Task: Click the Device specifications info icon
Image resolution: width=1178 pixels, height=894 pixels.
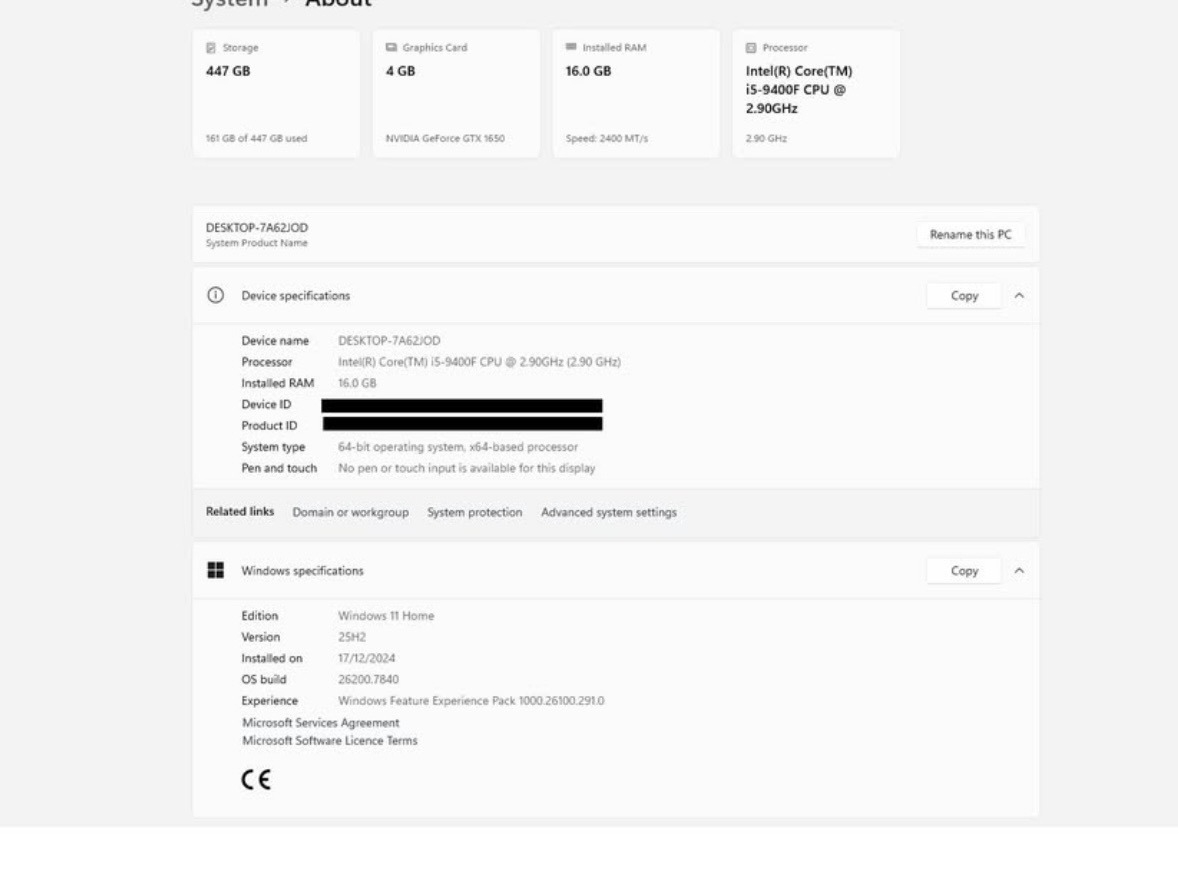Action: coord(214,296)
